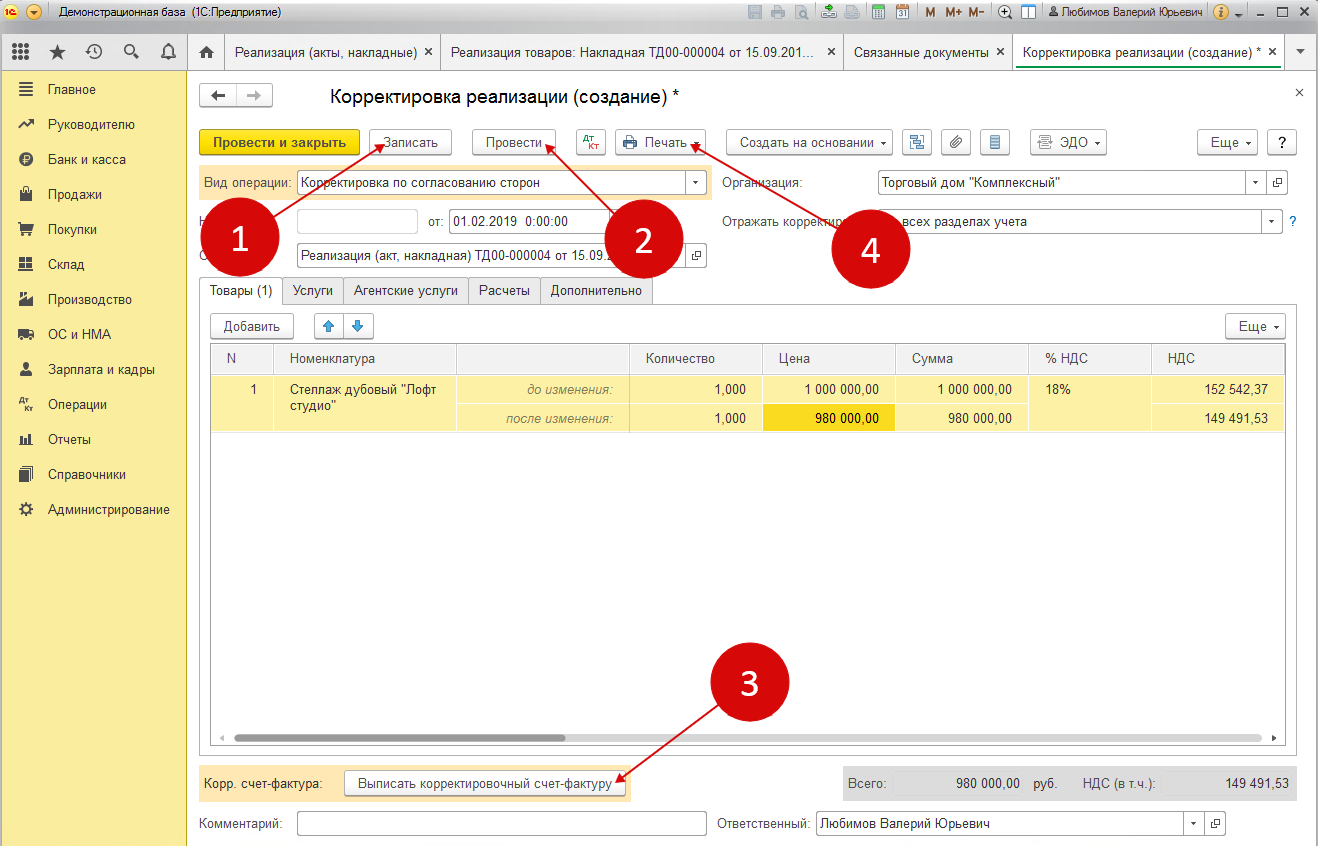The width and height of the screenshot is (1318, 846).
Task: Open Создать на основании dropdown
Action: coord(810,143)
